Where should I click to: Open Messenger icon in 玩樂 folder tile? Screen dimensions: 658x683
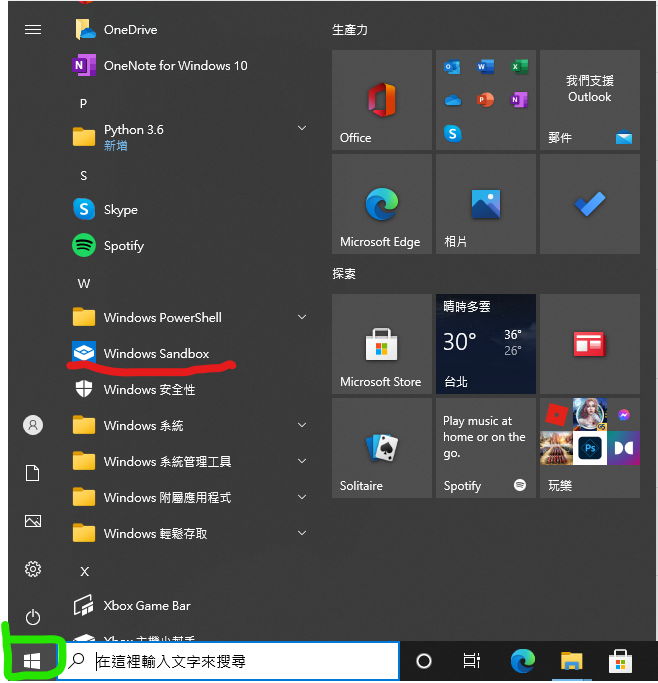(x=624, y=415)
